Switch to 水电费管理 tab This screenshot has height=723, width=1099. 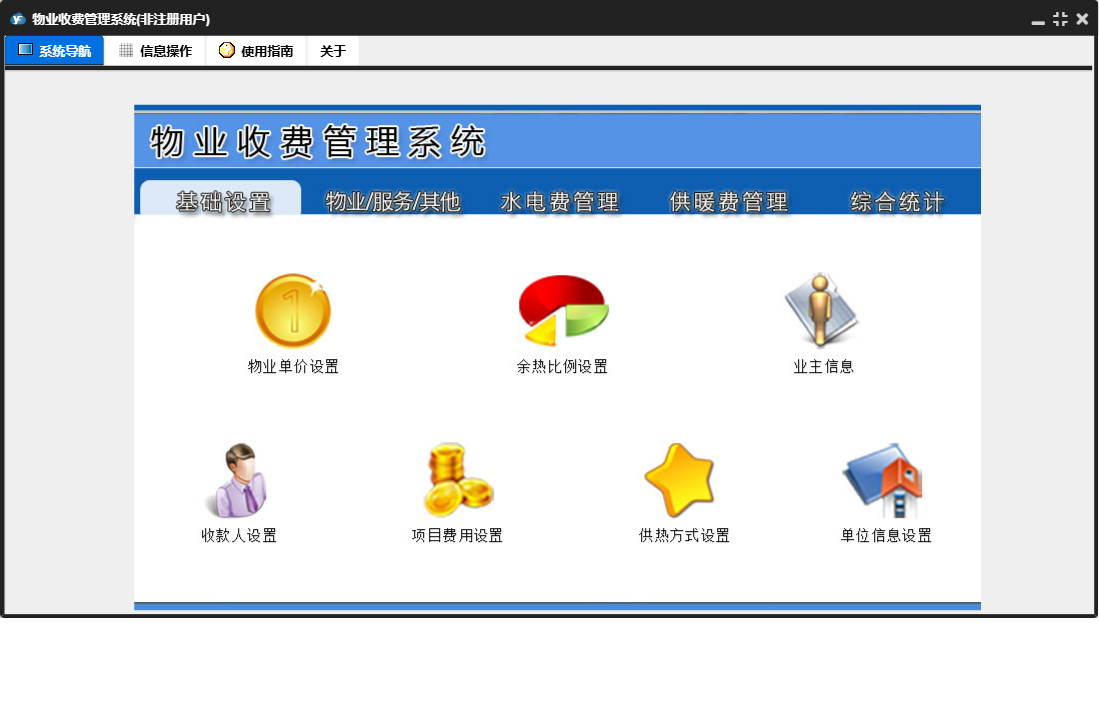(559, 202)
